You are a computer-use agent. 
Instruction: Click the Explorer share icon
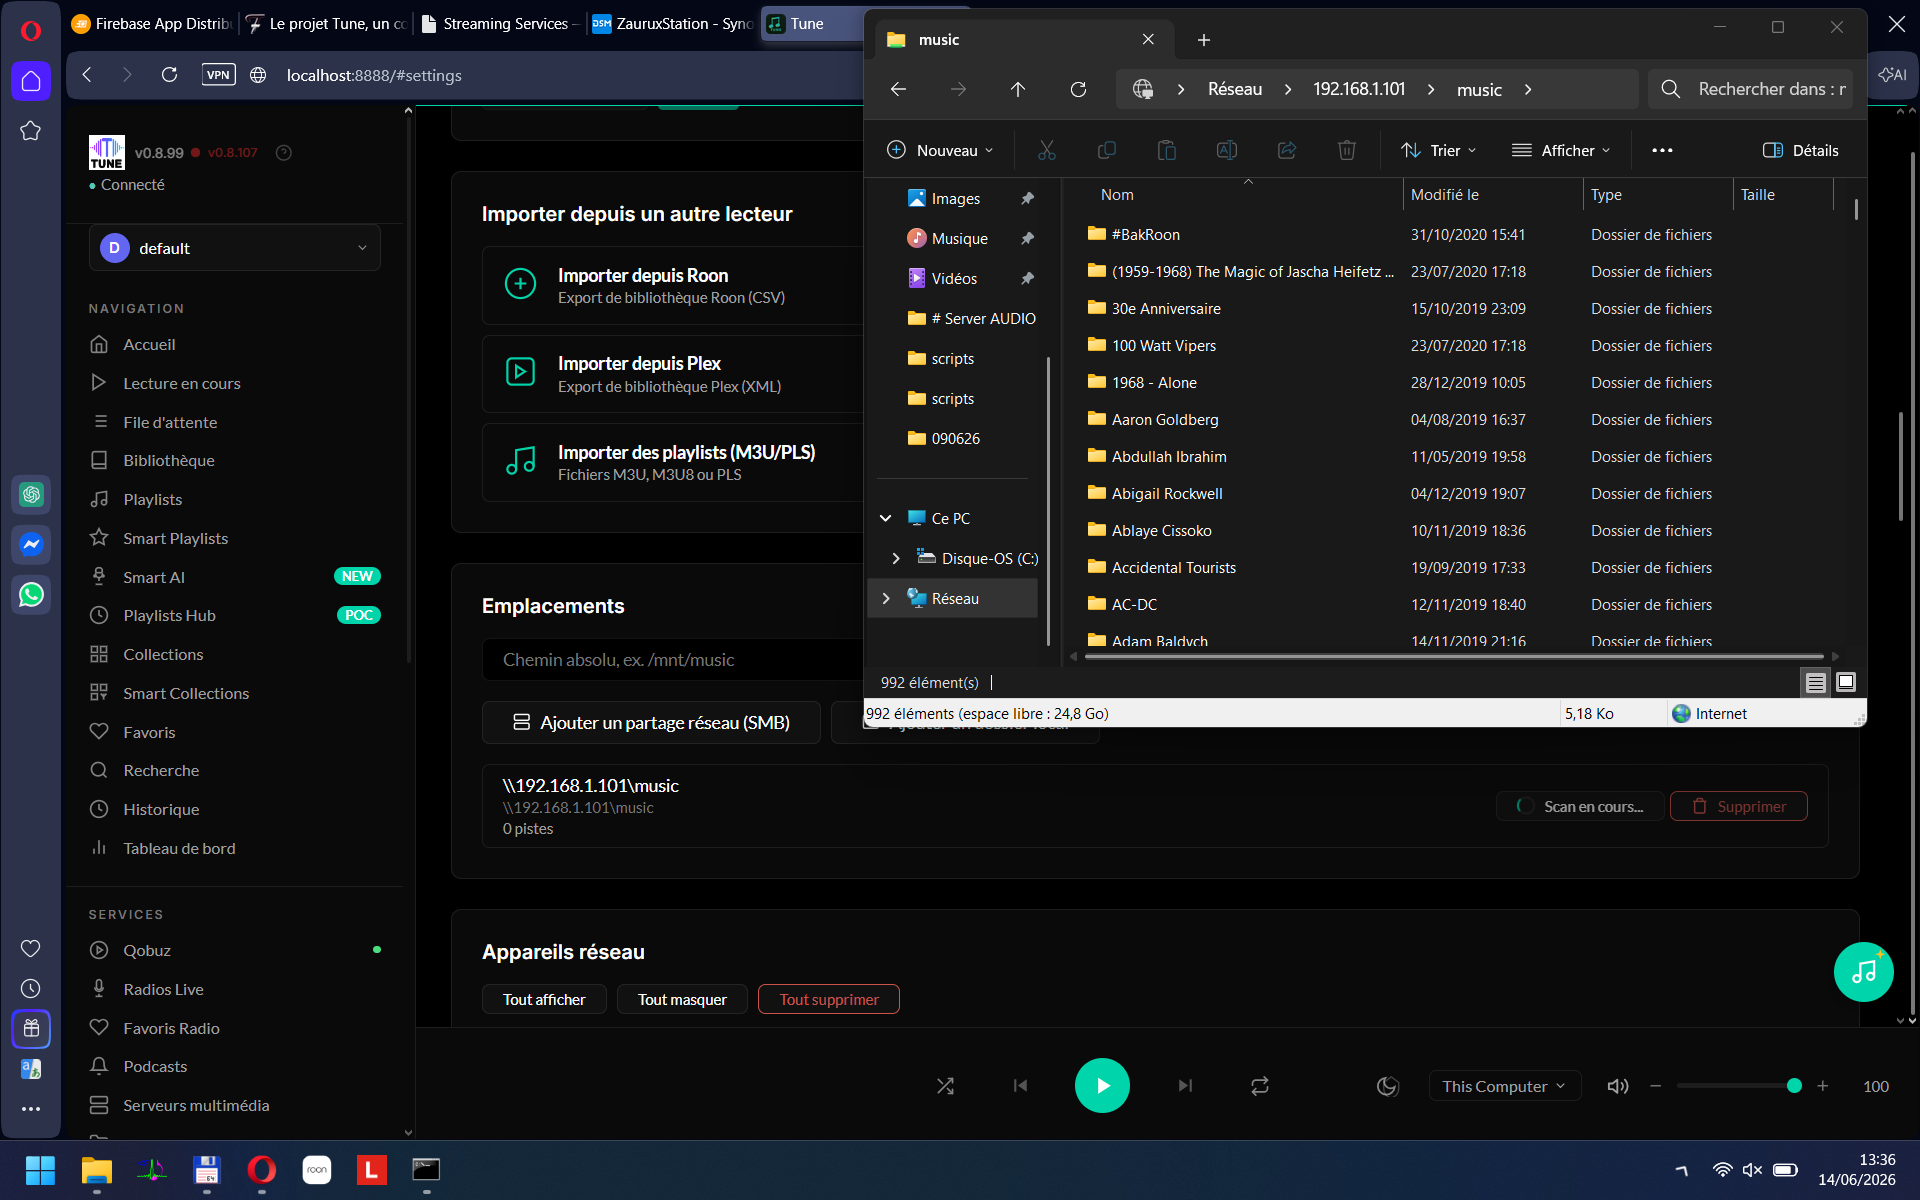[1287, 150]
